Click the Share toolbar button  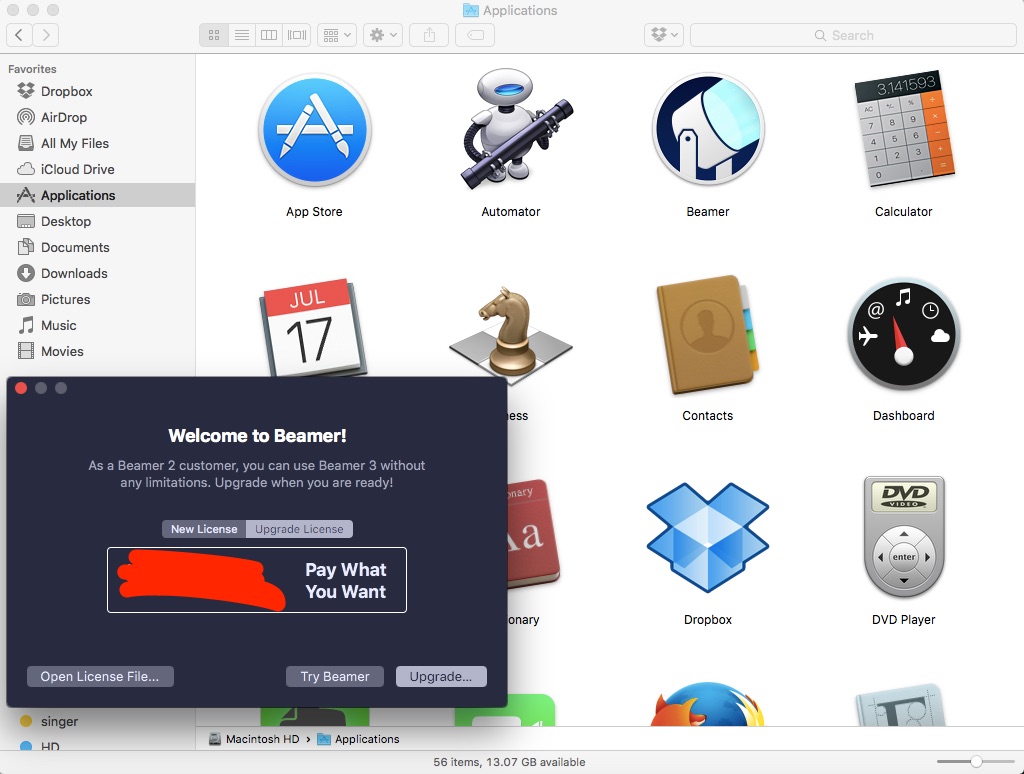[429, 35]
